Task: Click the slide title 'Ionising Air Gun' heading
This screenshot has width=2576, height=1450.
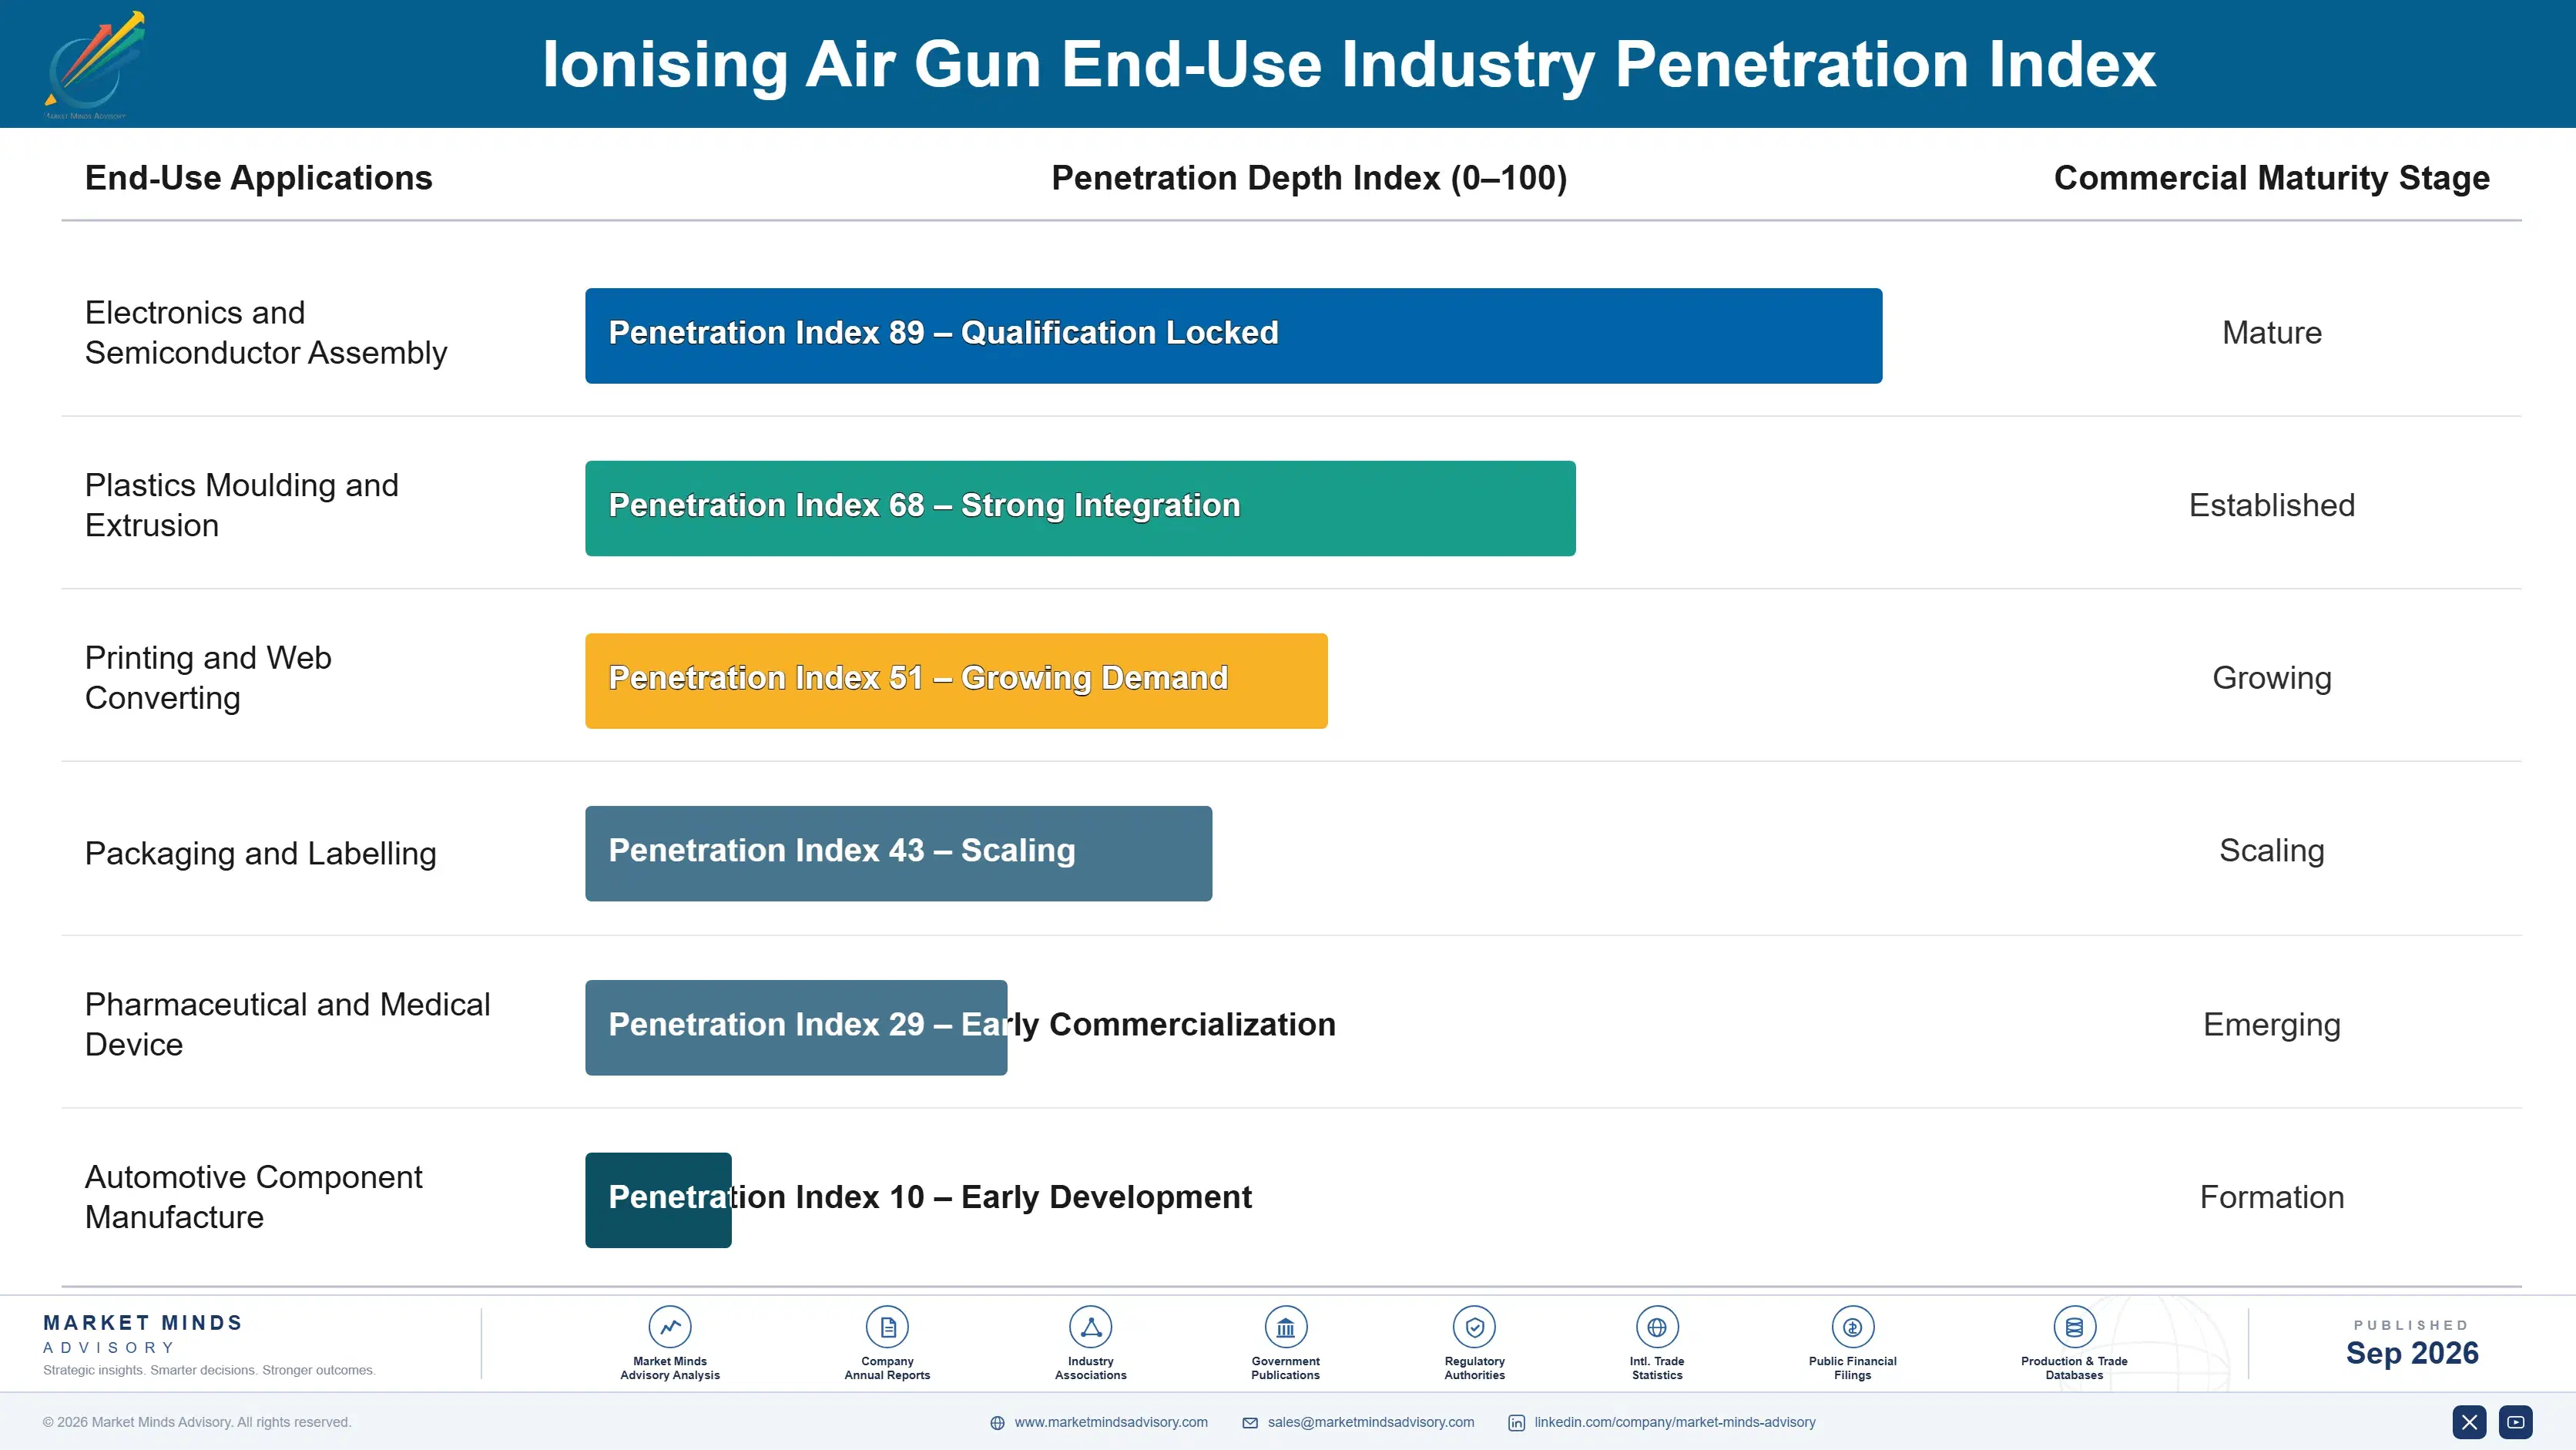Action: [1348, 65]
